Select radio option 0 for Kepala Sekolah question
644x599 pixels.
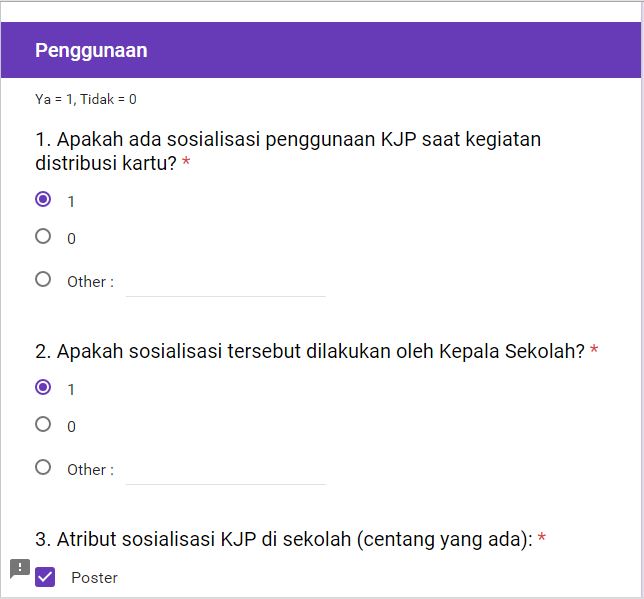pos(43,425)
